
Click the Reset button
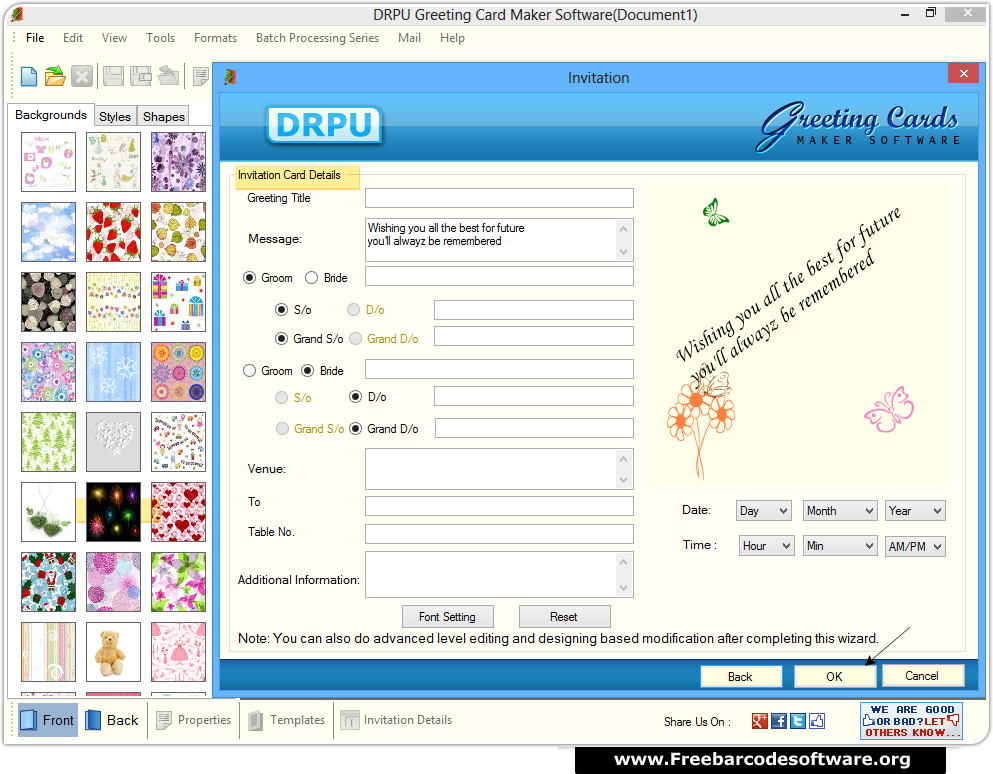(564, 616)
